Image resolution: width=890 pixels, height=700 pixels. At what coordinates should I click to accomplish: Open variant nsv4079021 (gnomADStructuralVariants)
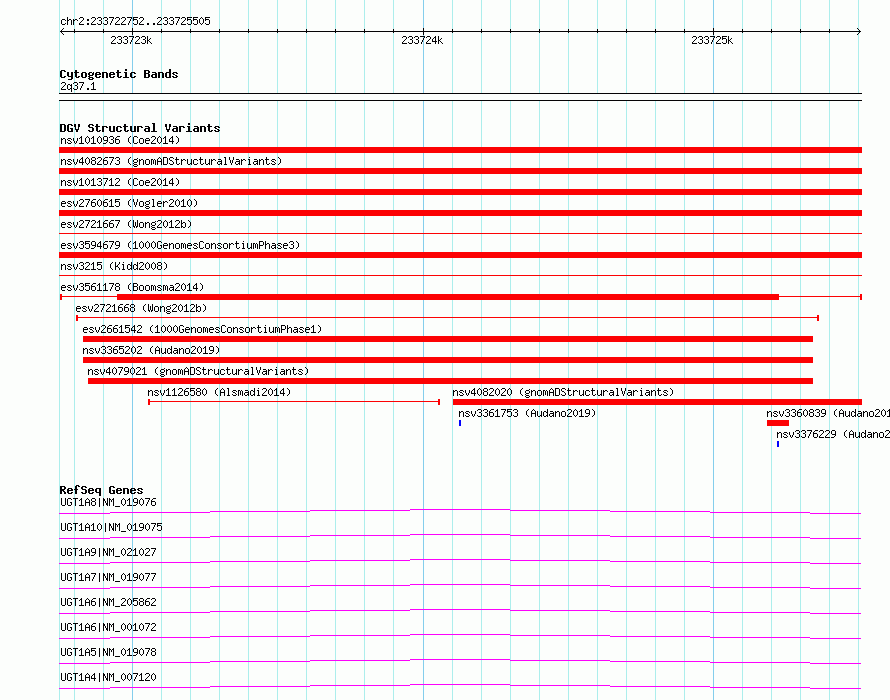(198, 371)
